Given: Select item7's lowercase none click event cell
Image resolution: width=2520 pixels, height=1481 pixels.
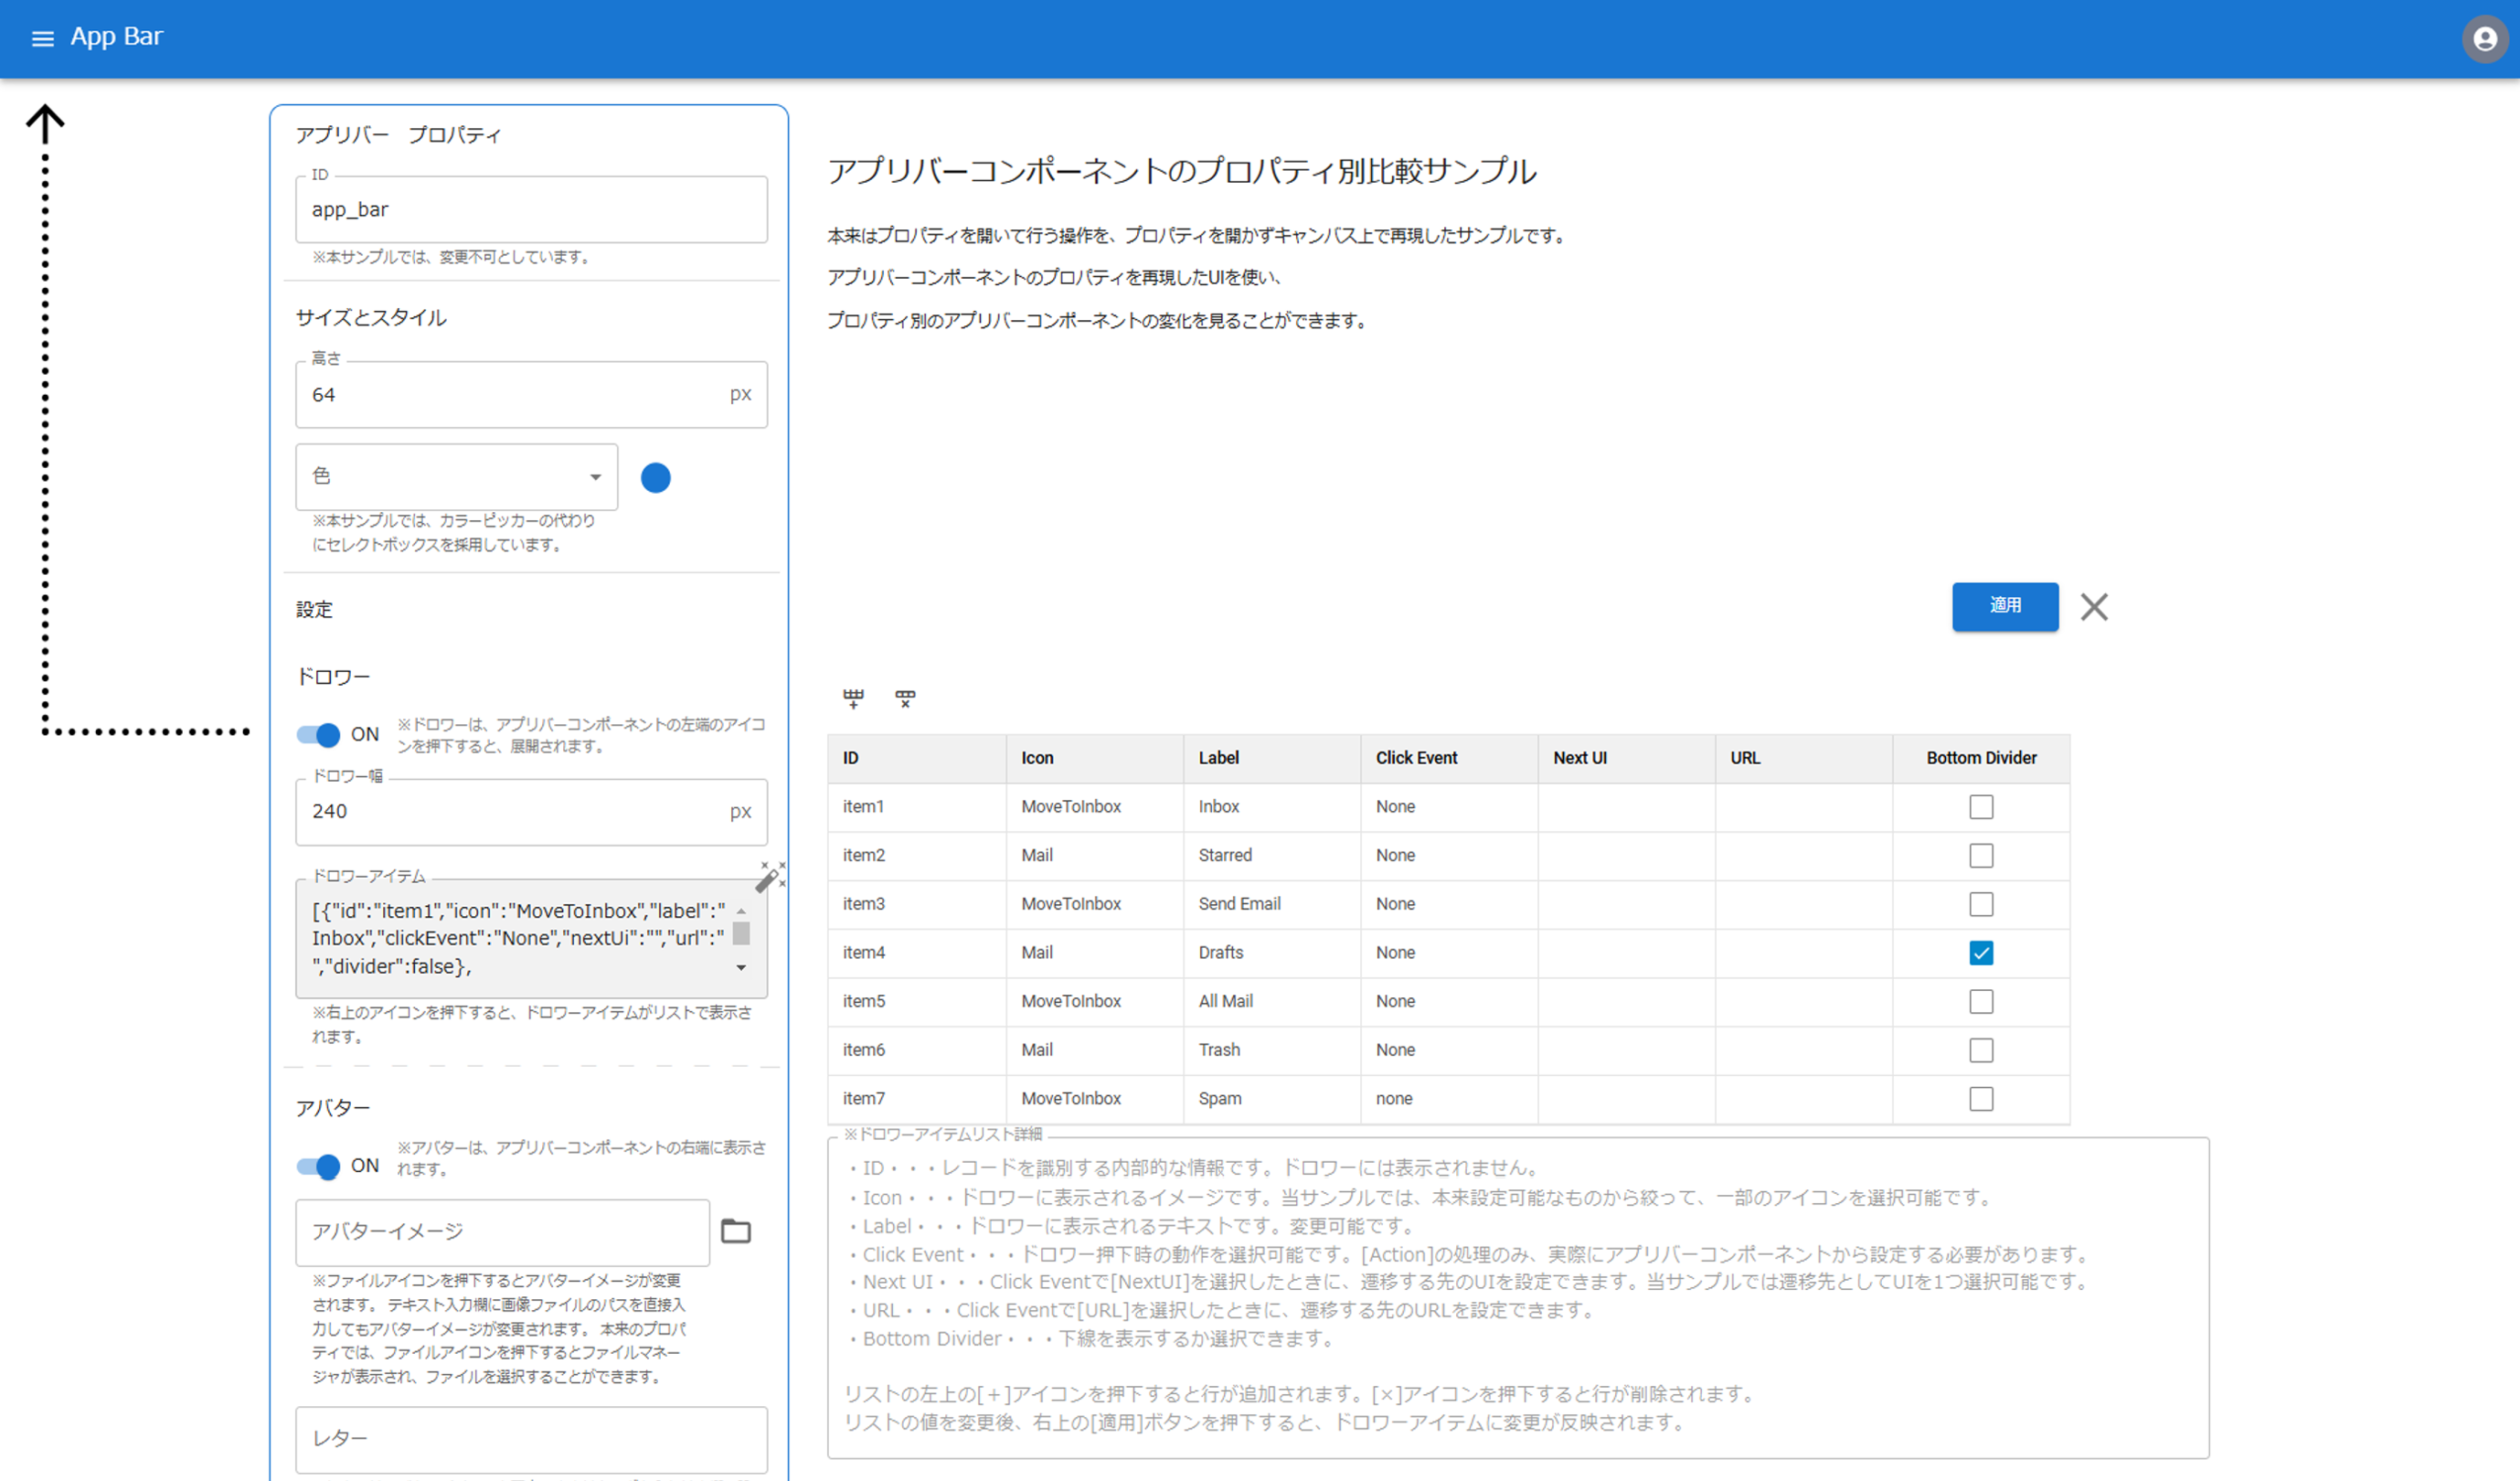Looking at the screenshot, I should (x=1449, y=1099).
